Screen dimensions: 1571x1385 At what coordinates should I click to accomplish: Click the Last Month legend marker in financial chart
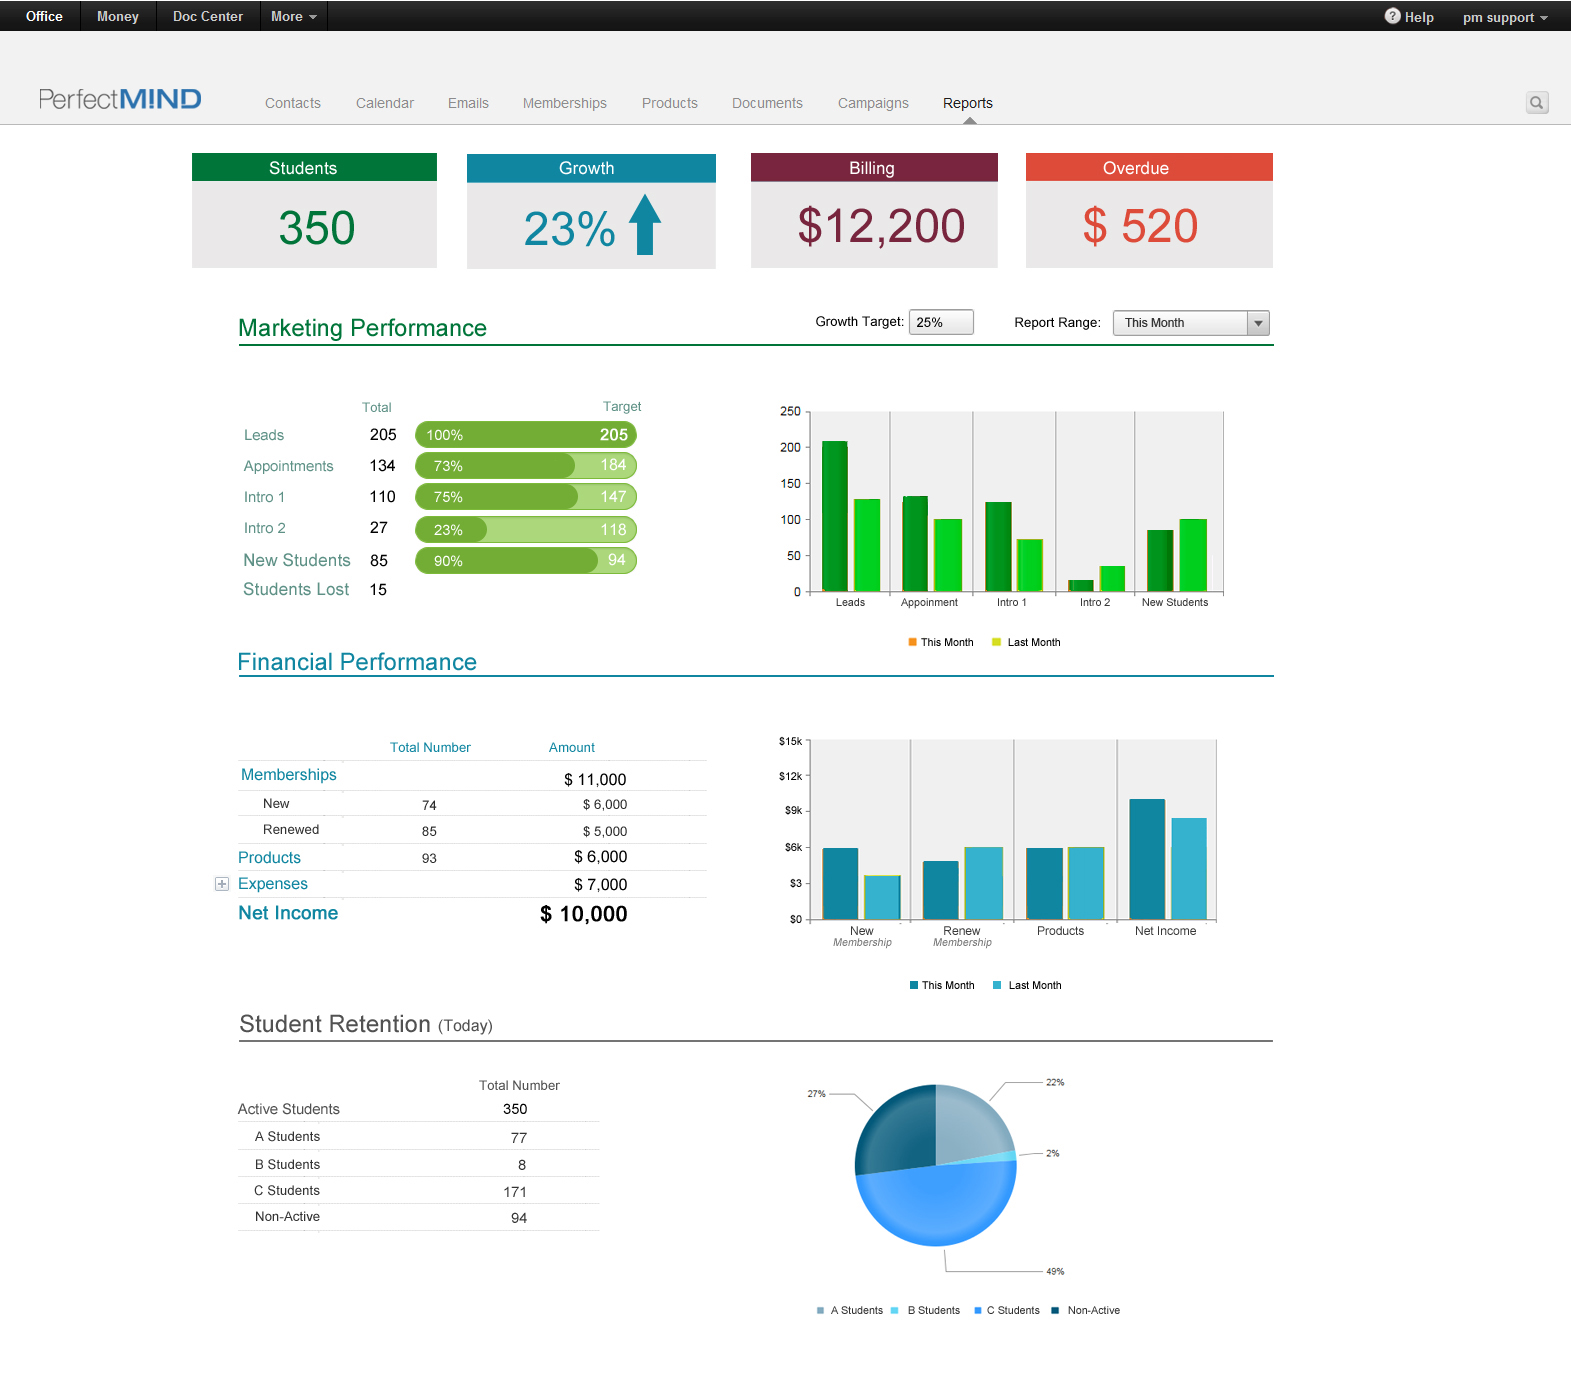point(997,985)
